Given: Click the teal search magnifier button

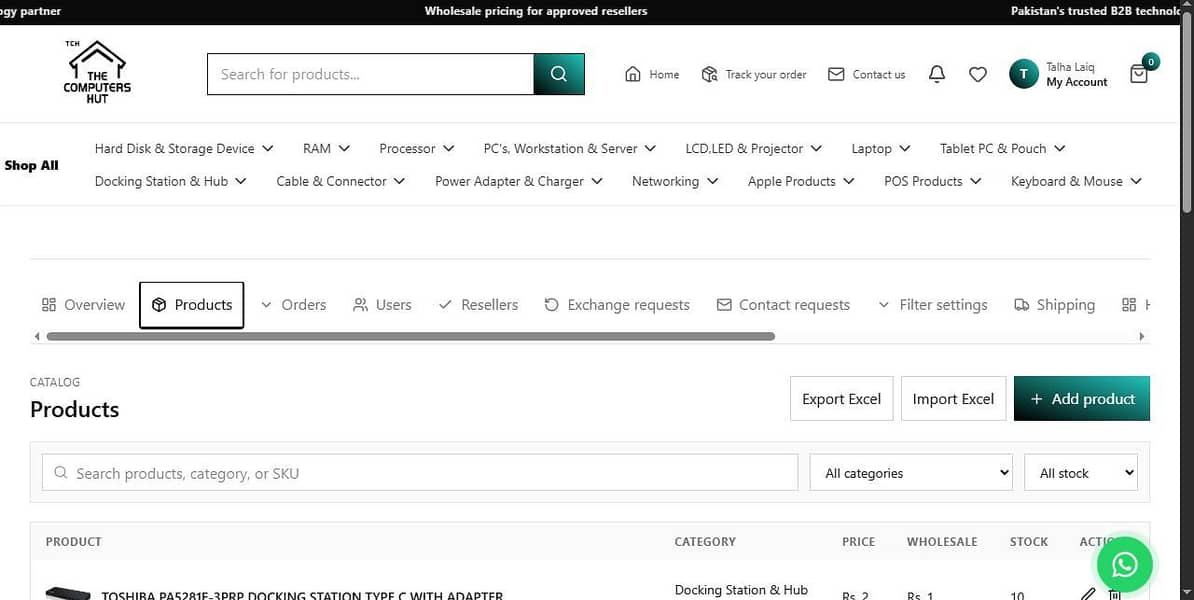Looking at the screenshot, I should pos(559,74).
